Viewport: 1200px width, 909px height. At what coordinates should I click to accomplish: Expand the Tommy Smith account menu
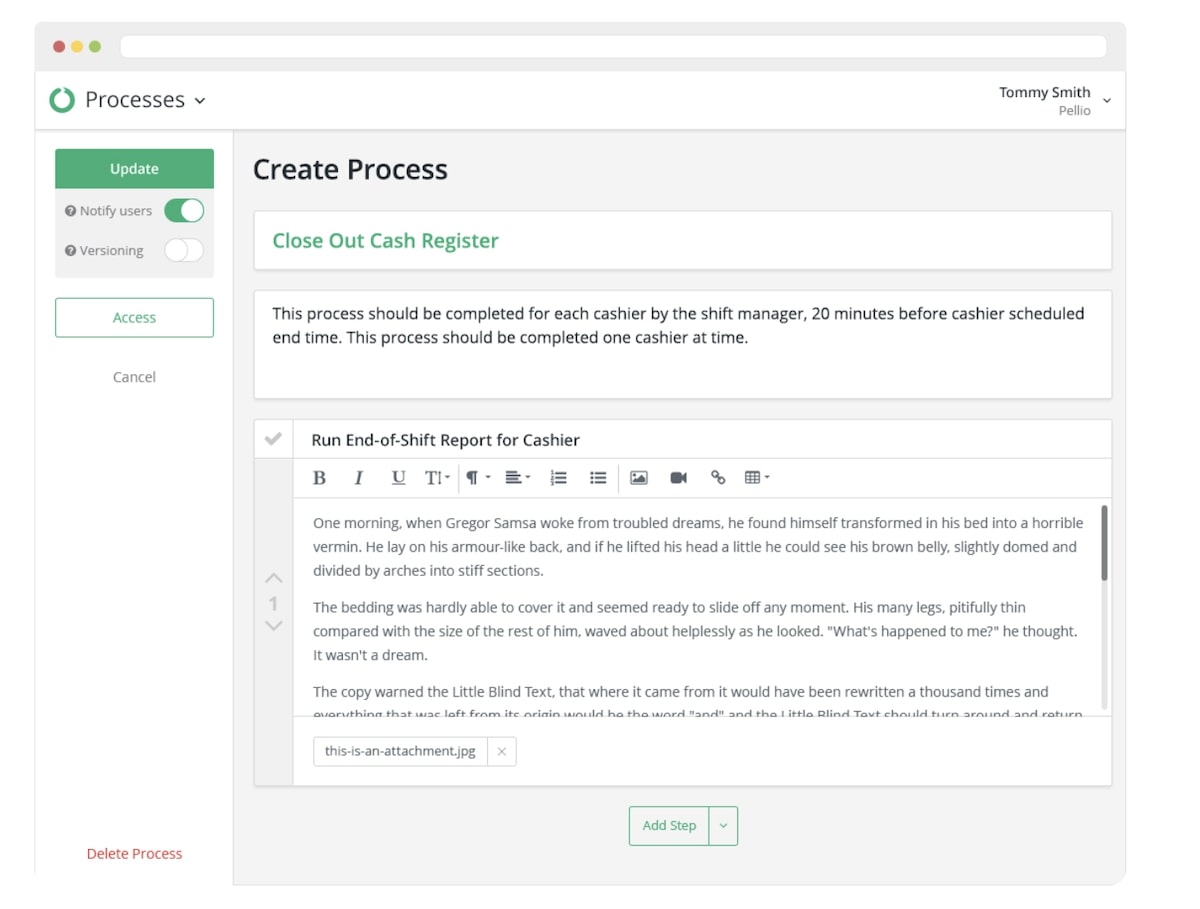pyautogui.click(x=1107, y=100)
